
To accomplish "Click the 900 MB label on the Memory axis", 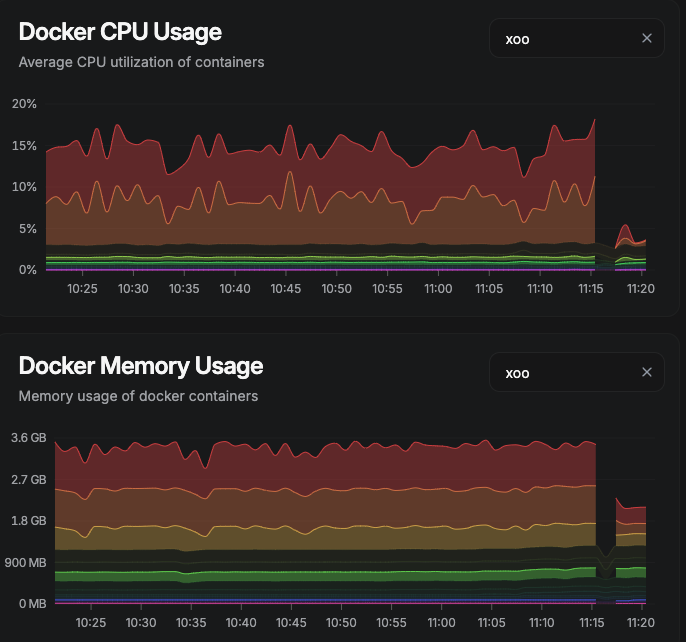I will click(x=28, y=563).
